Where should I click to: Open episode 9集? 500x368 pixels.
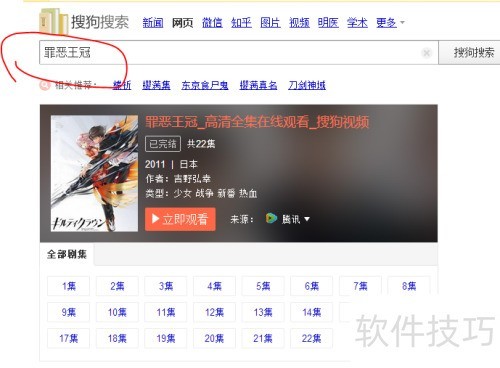(68, 312)
